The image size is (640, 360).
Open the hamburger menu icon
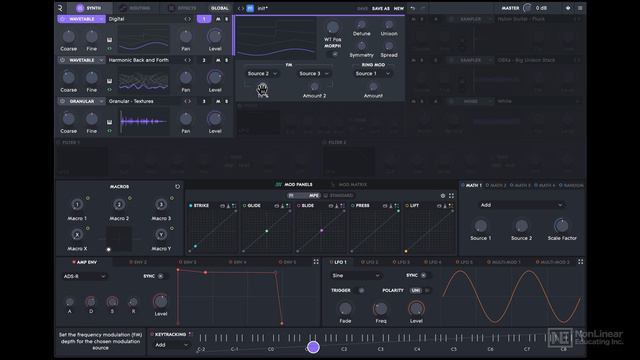coord(580,8)
